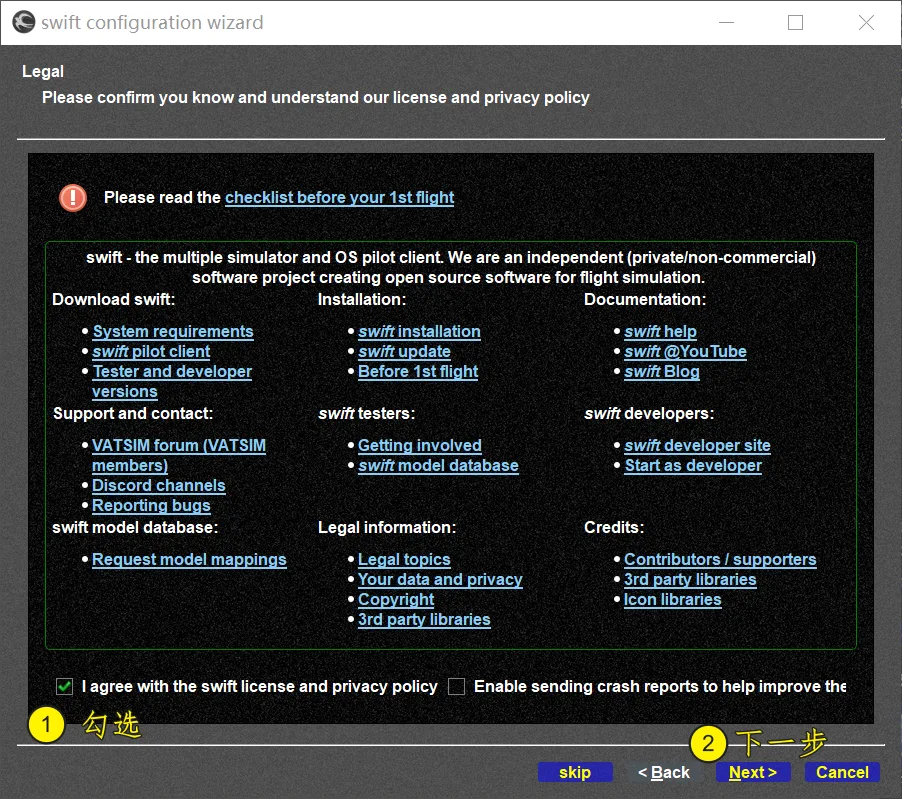Open the Contributors / supporters link
This screenshot has height=799, width=902.
click(720, 560)
